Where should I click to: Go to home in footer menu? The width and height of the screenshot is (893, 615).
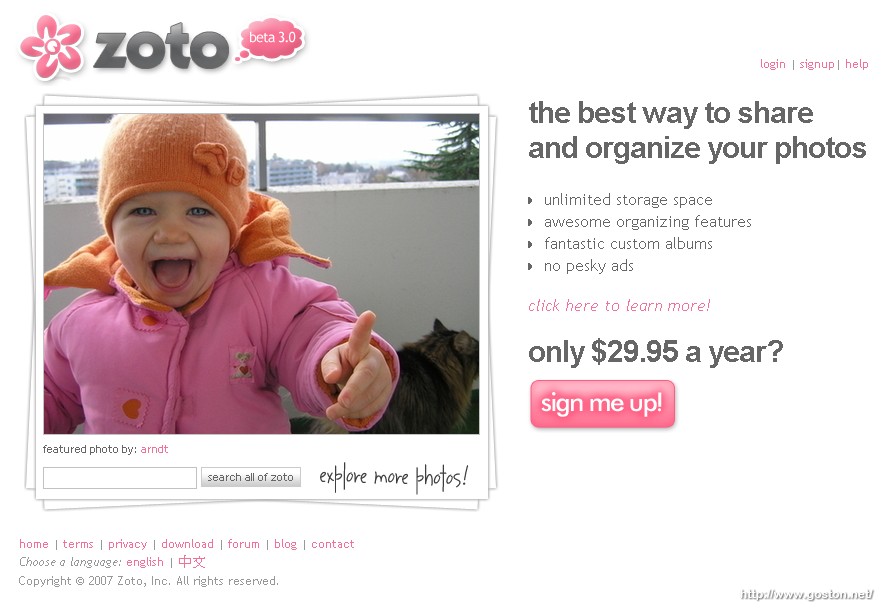click(34, 544)
